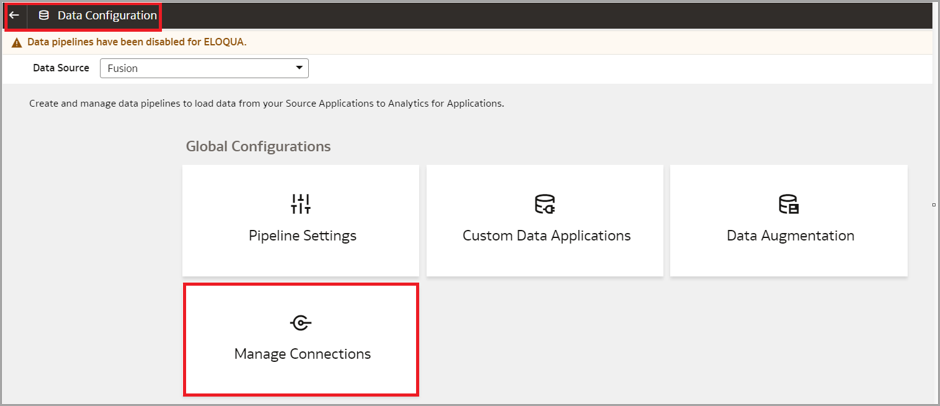
Task: Click the warning triangle icon
Action: click(x=16, y=43)
